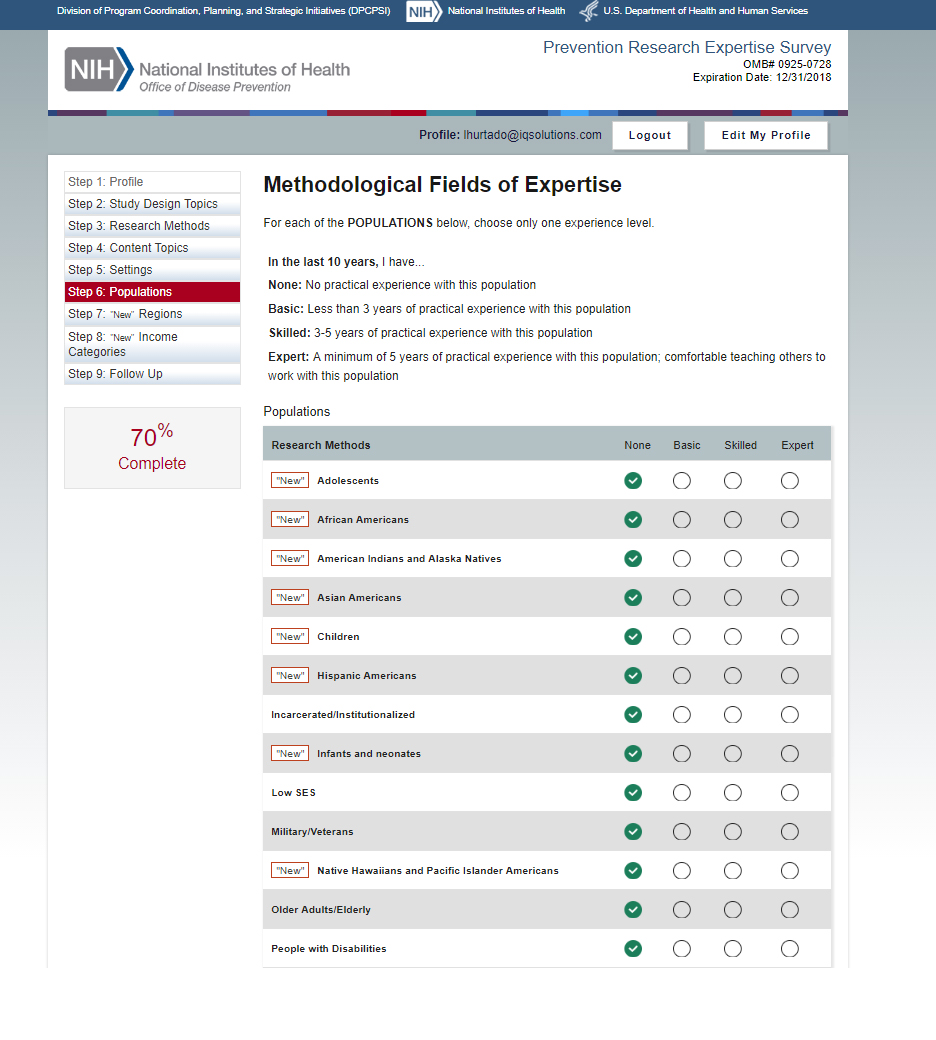Click the HHS eagle logo in top bar
Viewport: 936px width, 1040px height.
coord(589,11)
